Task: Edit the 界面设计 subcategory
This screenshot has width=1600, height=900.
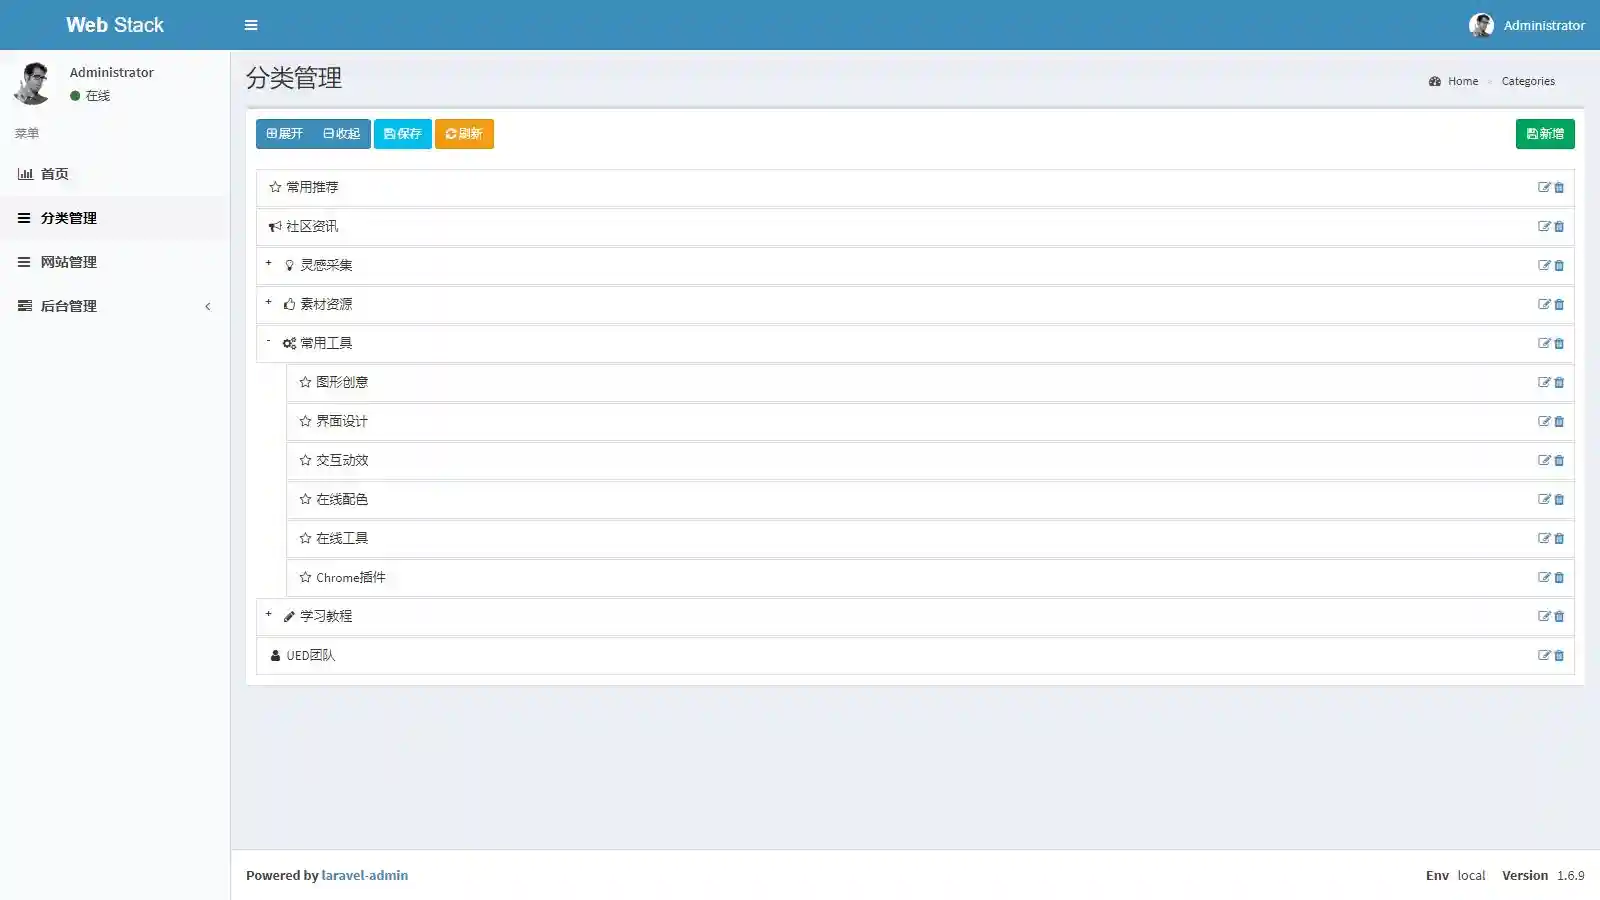Action: (1544, 421)
